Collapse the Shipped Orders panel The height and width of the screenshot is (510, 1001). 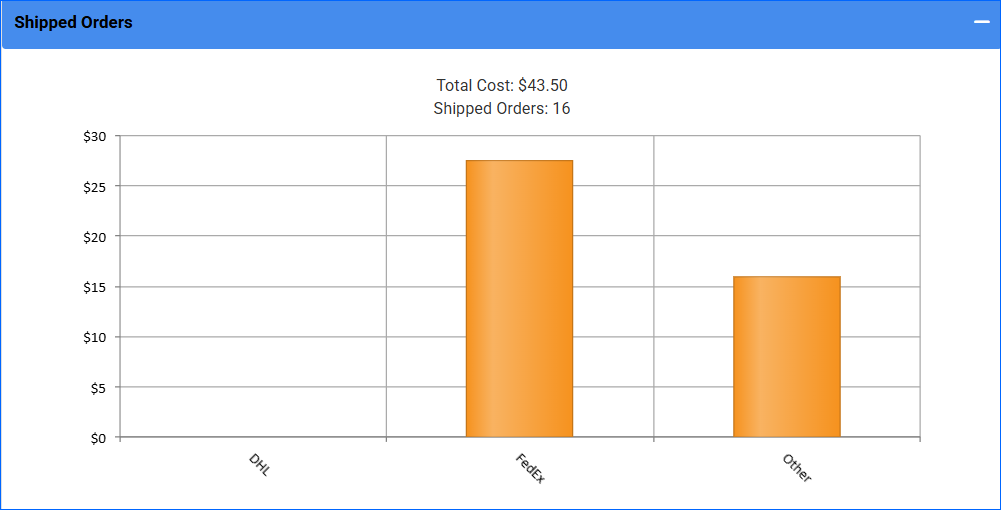981,22
